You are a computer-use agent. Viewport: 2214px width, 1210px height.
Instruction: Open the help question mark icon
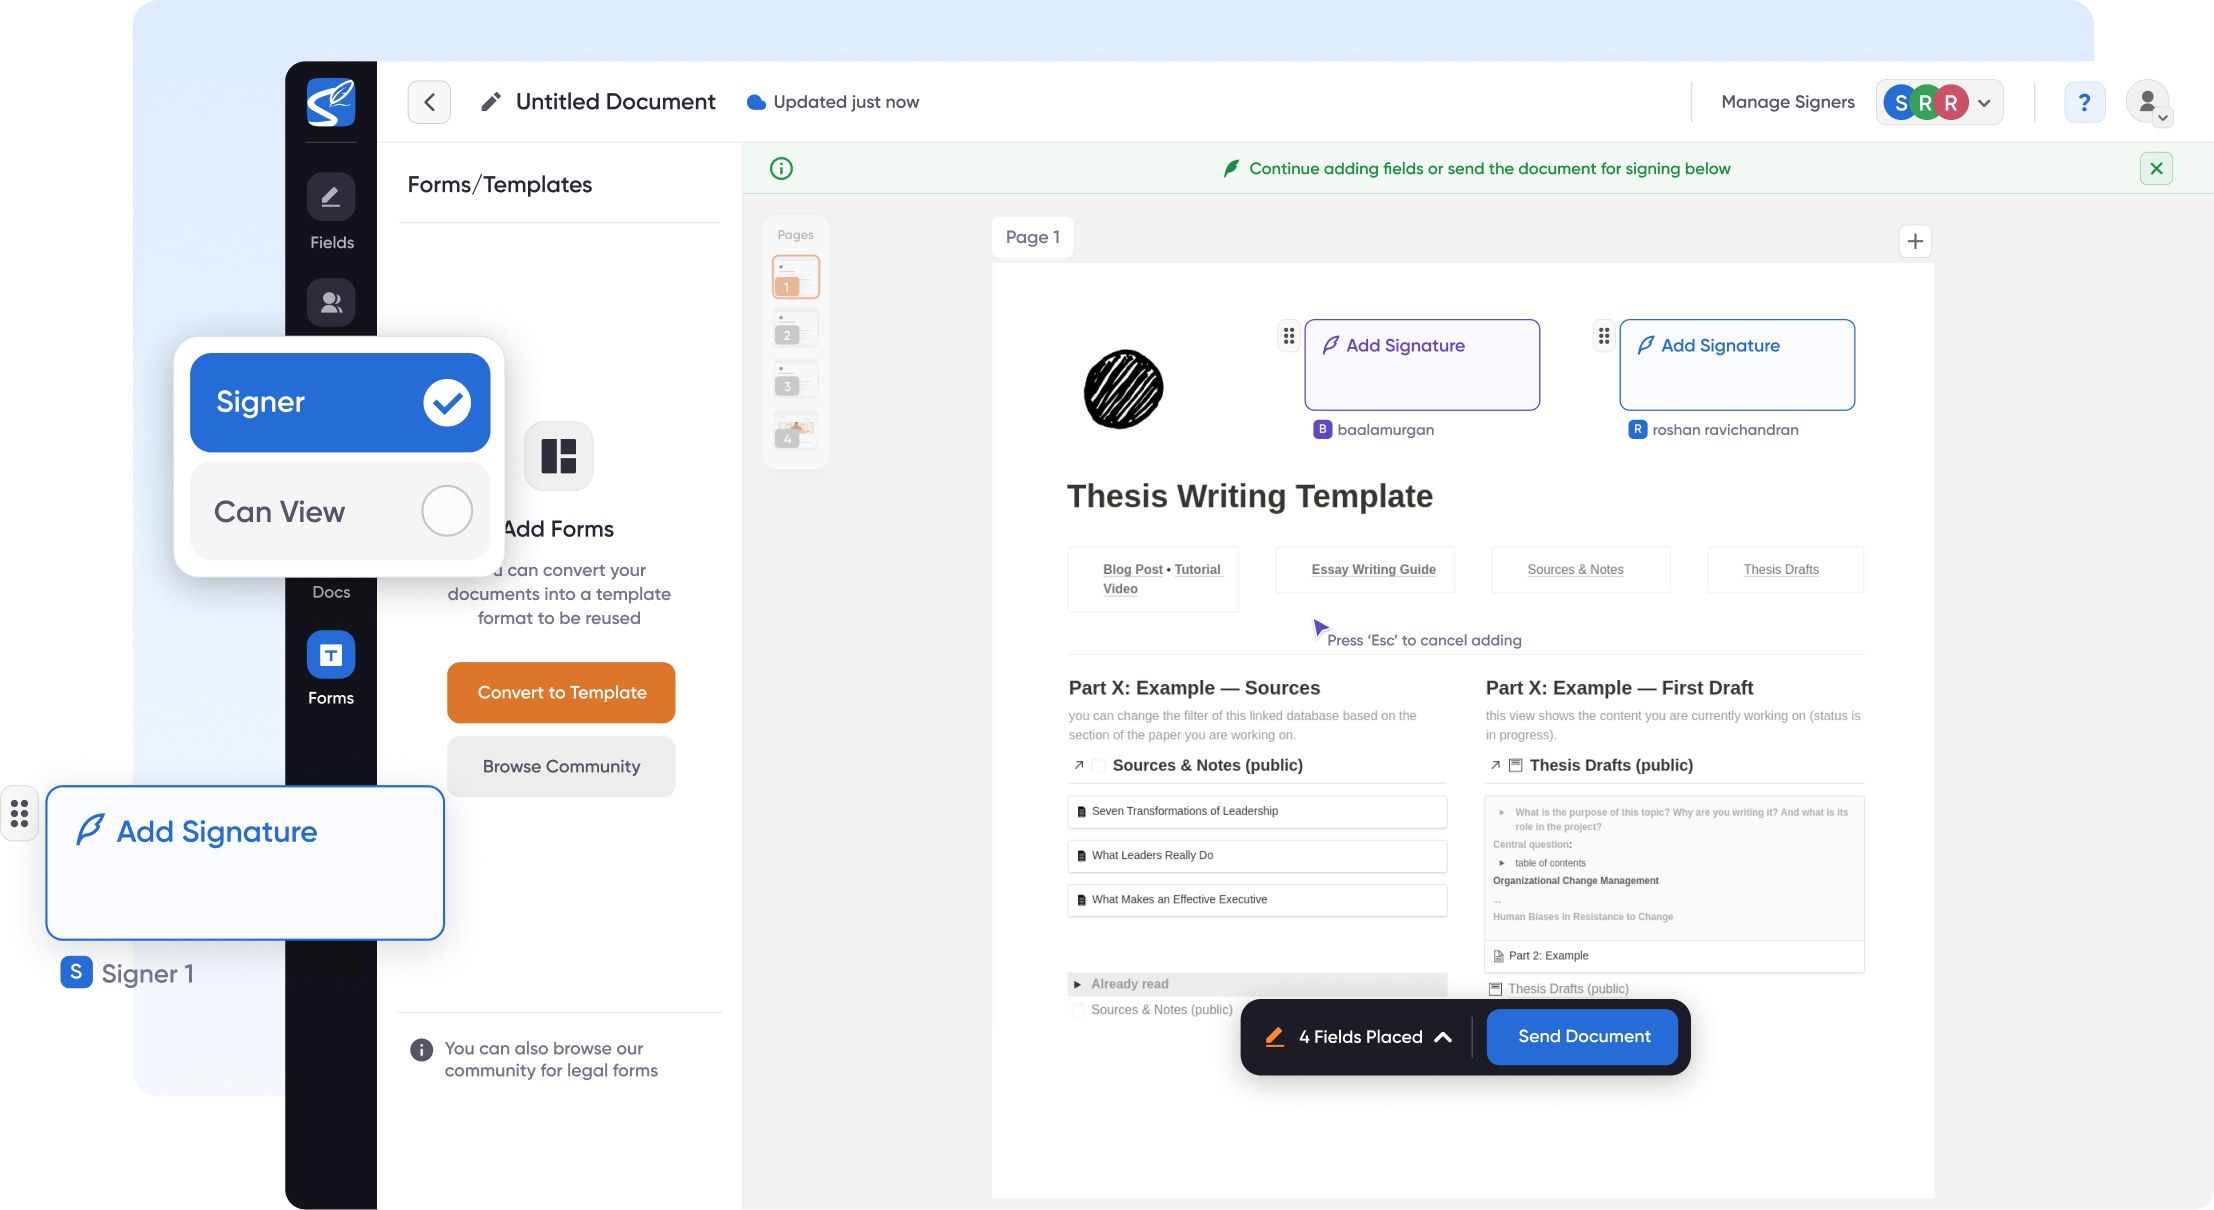pos(2084,101)
